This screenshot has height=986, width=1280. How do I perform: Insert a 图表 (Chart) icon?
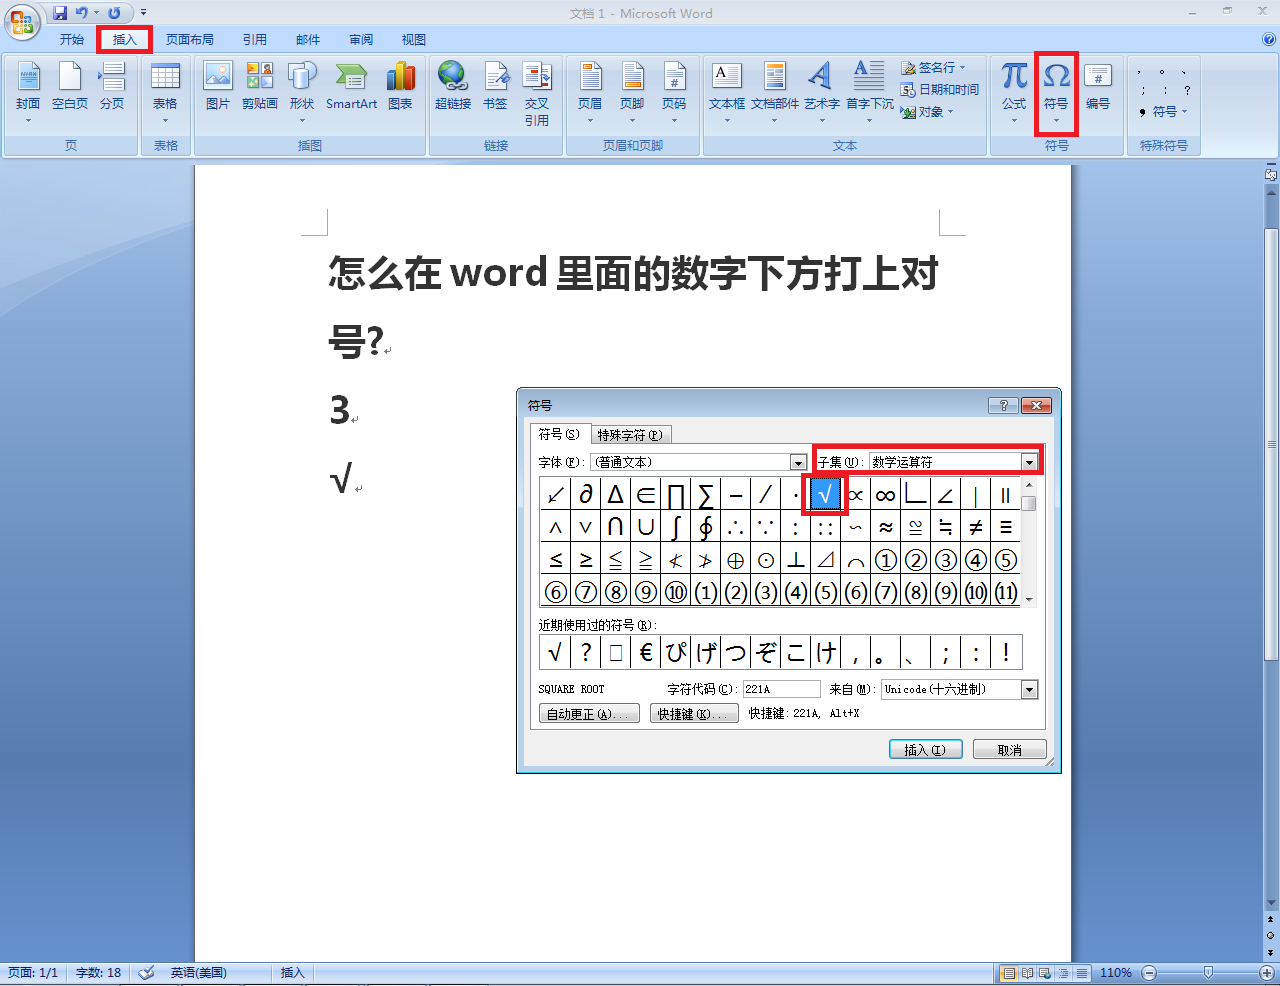click(x=400, y=76)
